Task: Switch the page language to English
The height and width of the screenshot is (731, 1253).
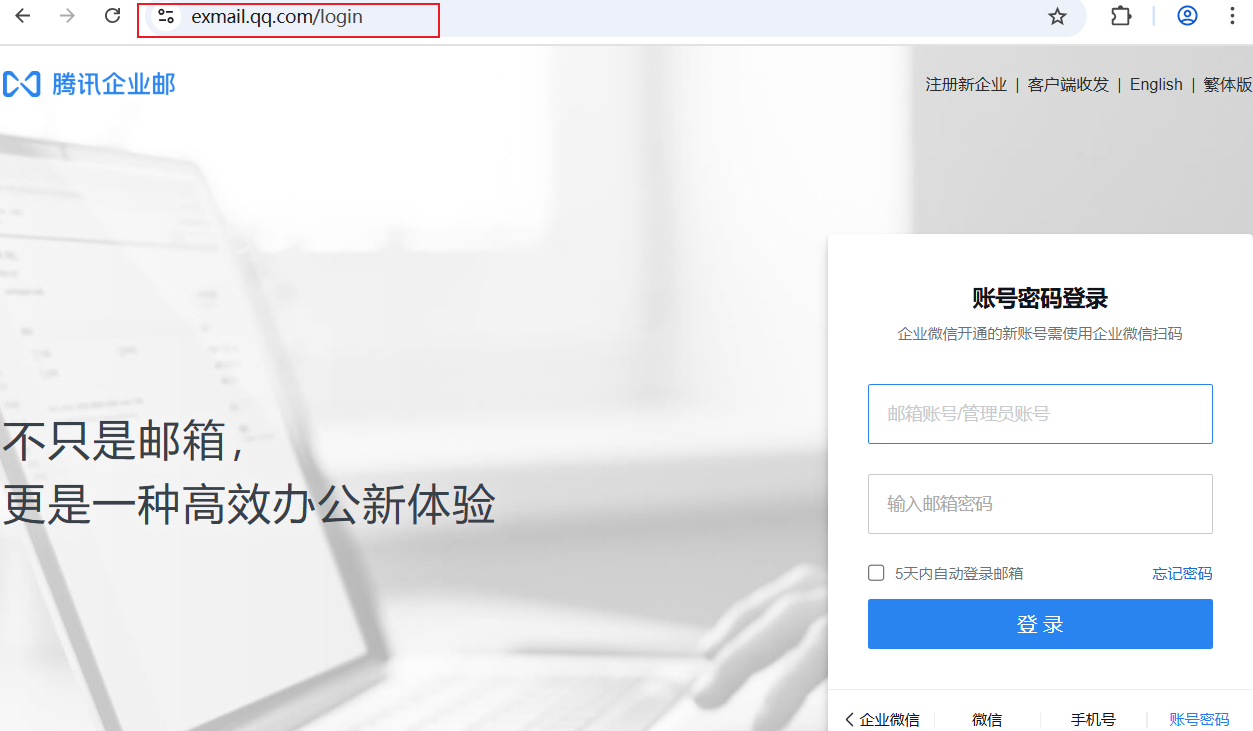Action: point(1155,84)
